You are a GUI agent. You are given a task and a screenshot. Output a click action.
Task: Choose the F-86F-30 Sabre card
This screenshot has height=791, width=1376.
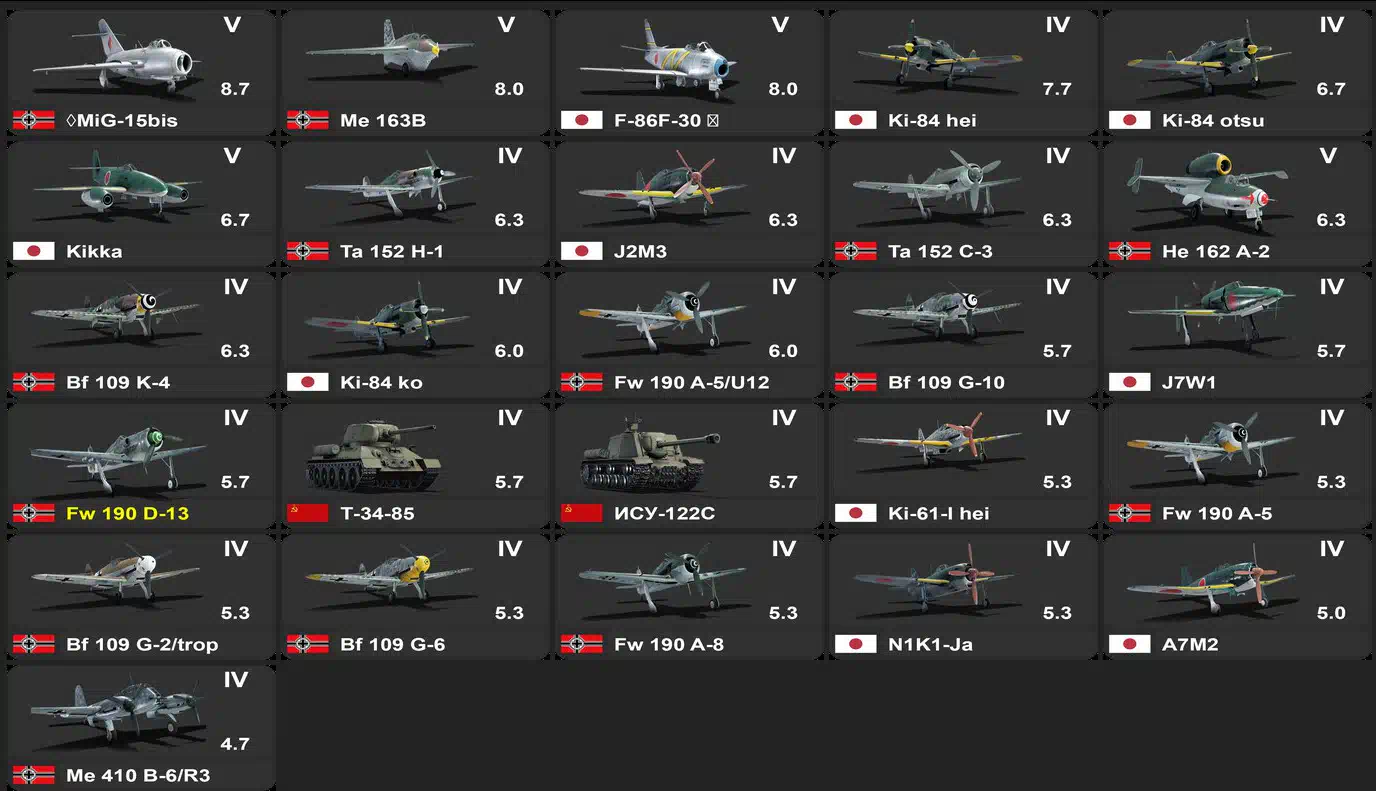[689, 73]
